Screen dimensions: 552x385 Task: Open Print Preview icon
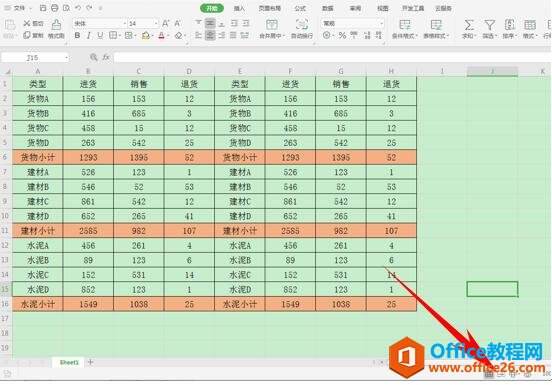click(x=66, y=8)
